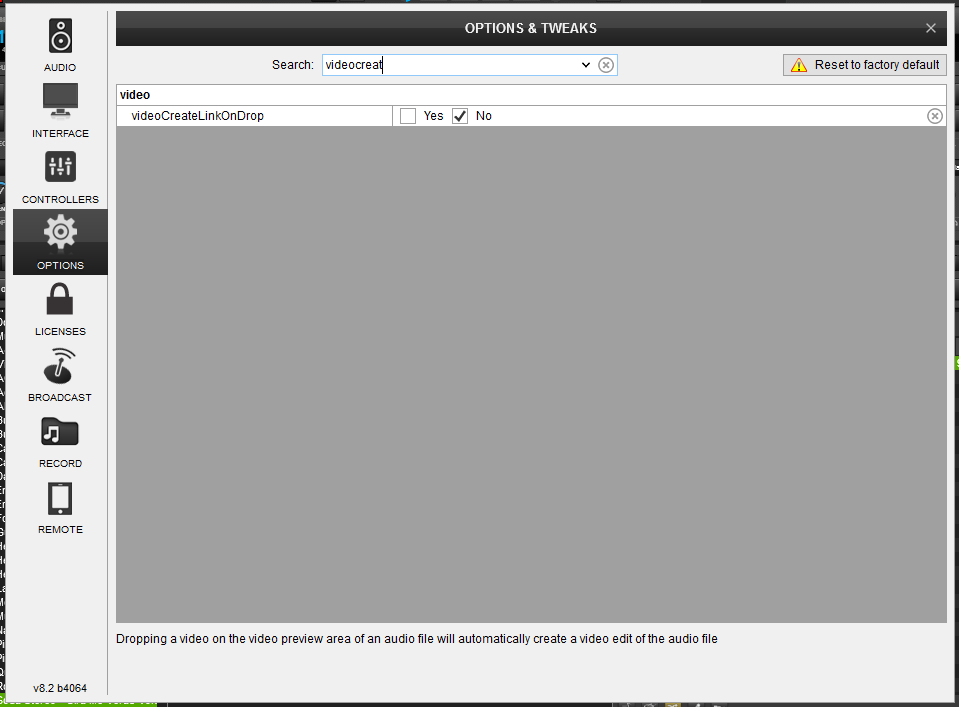
Task: Open the Broadcast antenna icon
Action: (x=60, y=366)
